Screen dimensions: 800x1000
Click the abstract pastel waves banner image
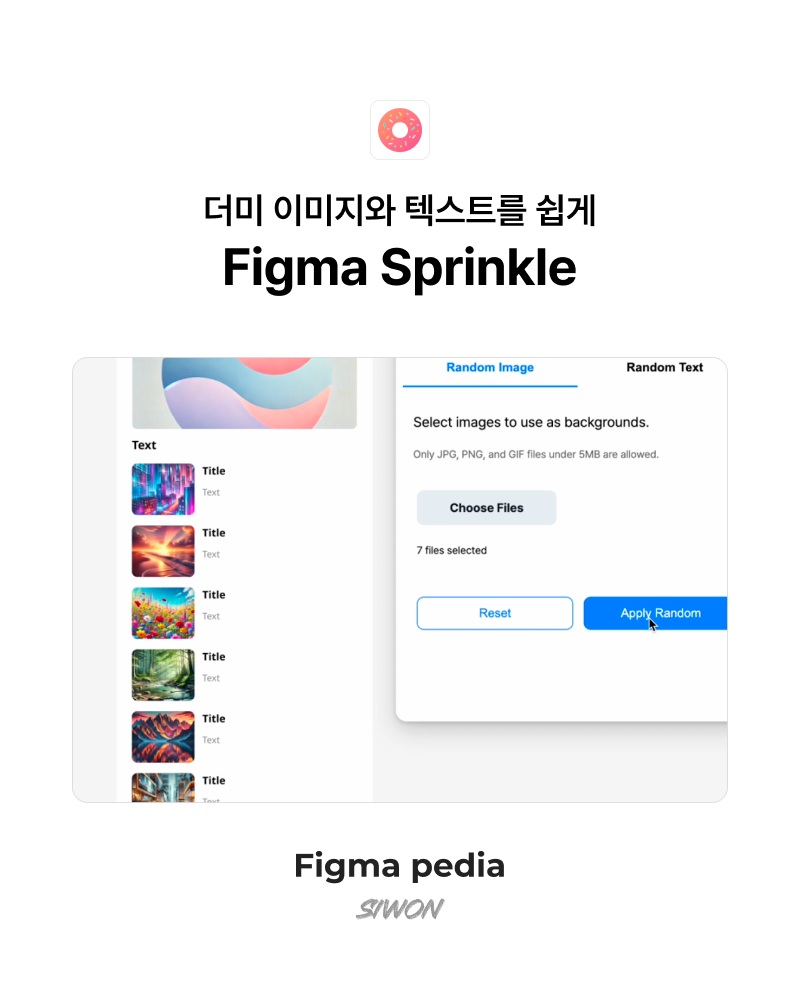tap(244, 393)
